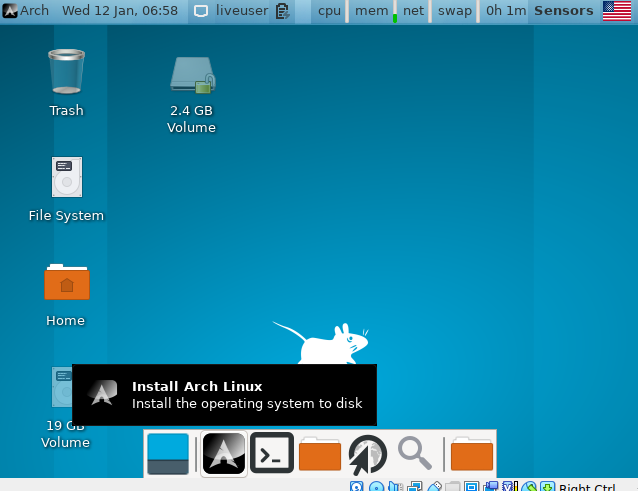This screenshot has height=491, width=638.
Task: Click the Show Desktop icon in dock
Action: (x=168, y=454)
